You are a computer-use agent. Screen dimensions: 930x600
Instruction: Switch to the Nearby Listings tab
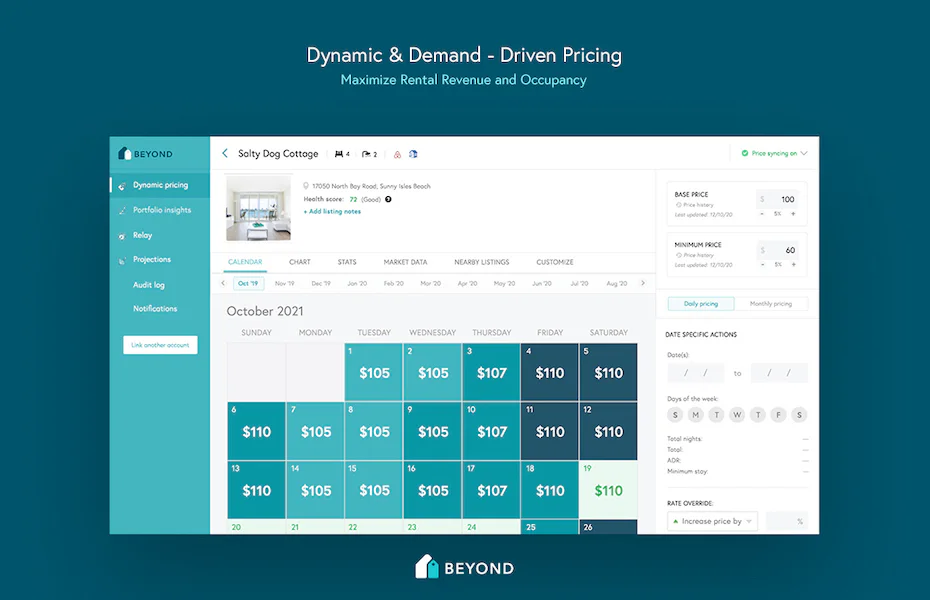(x=482, y=262)
